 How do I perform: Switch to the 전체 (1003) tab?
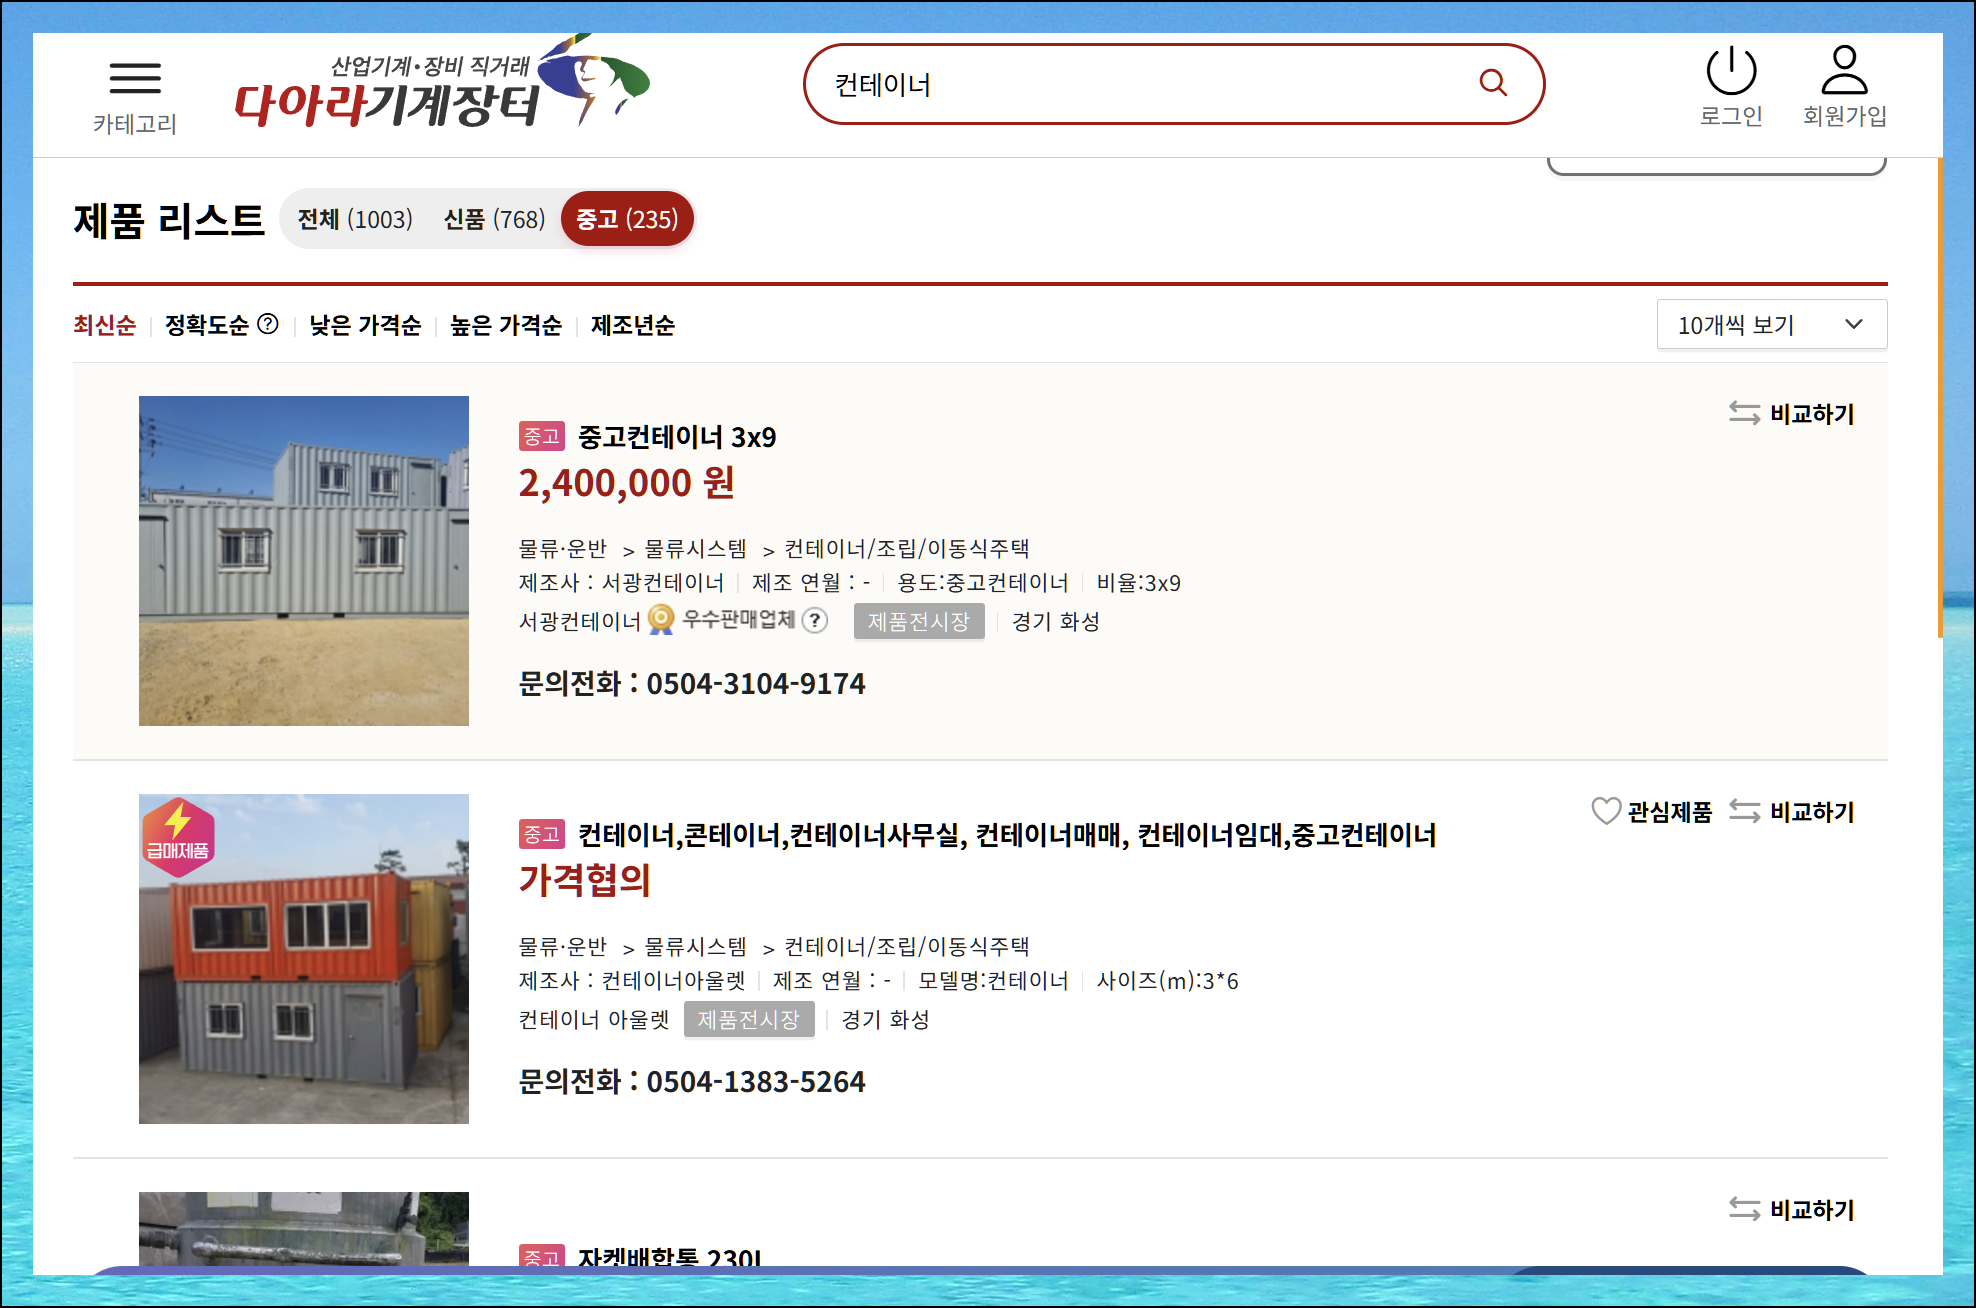pos(355,219)
